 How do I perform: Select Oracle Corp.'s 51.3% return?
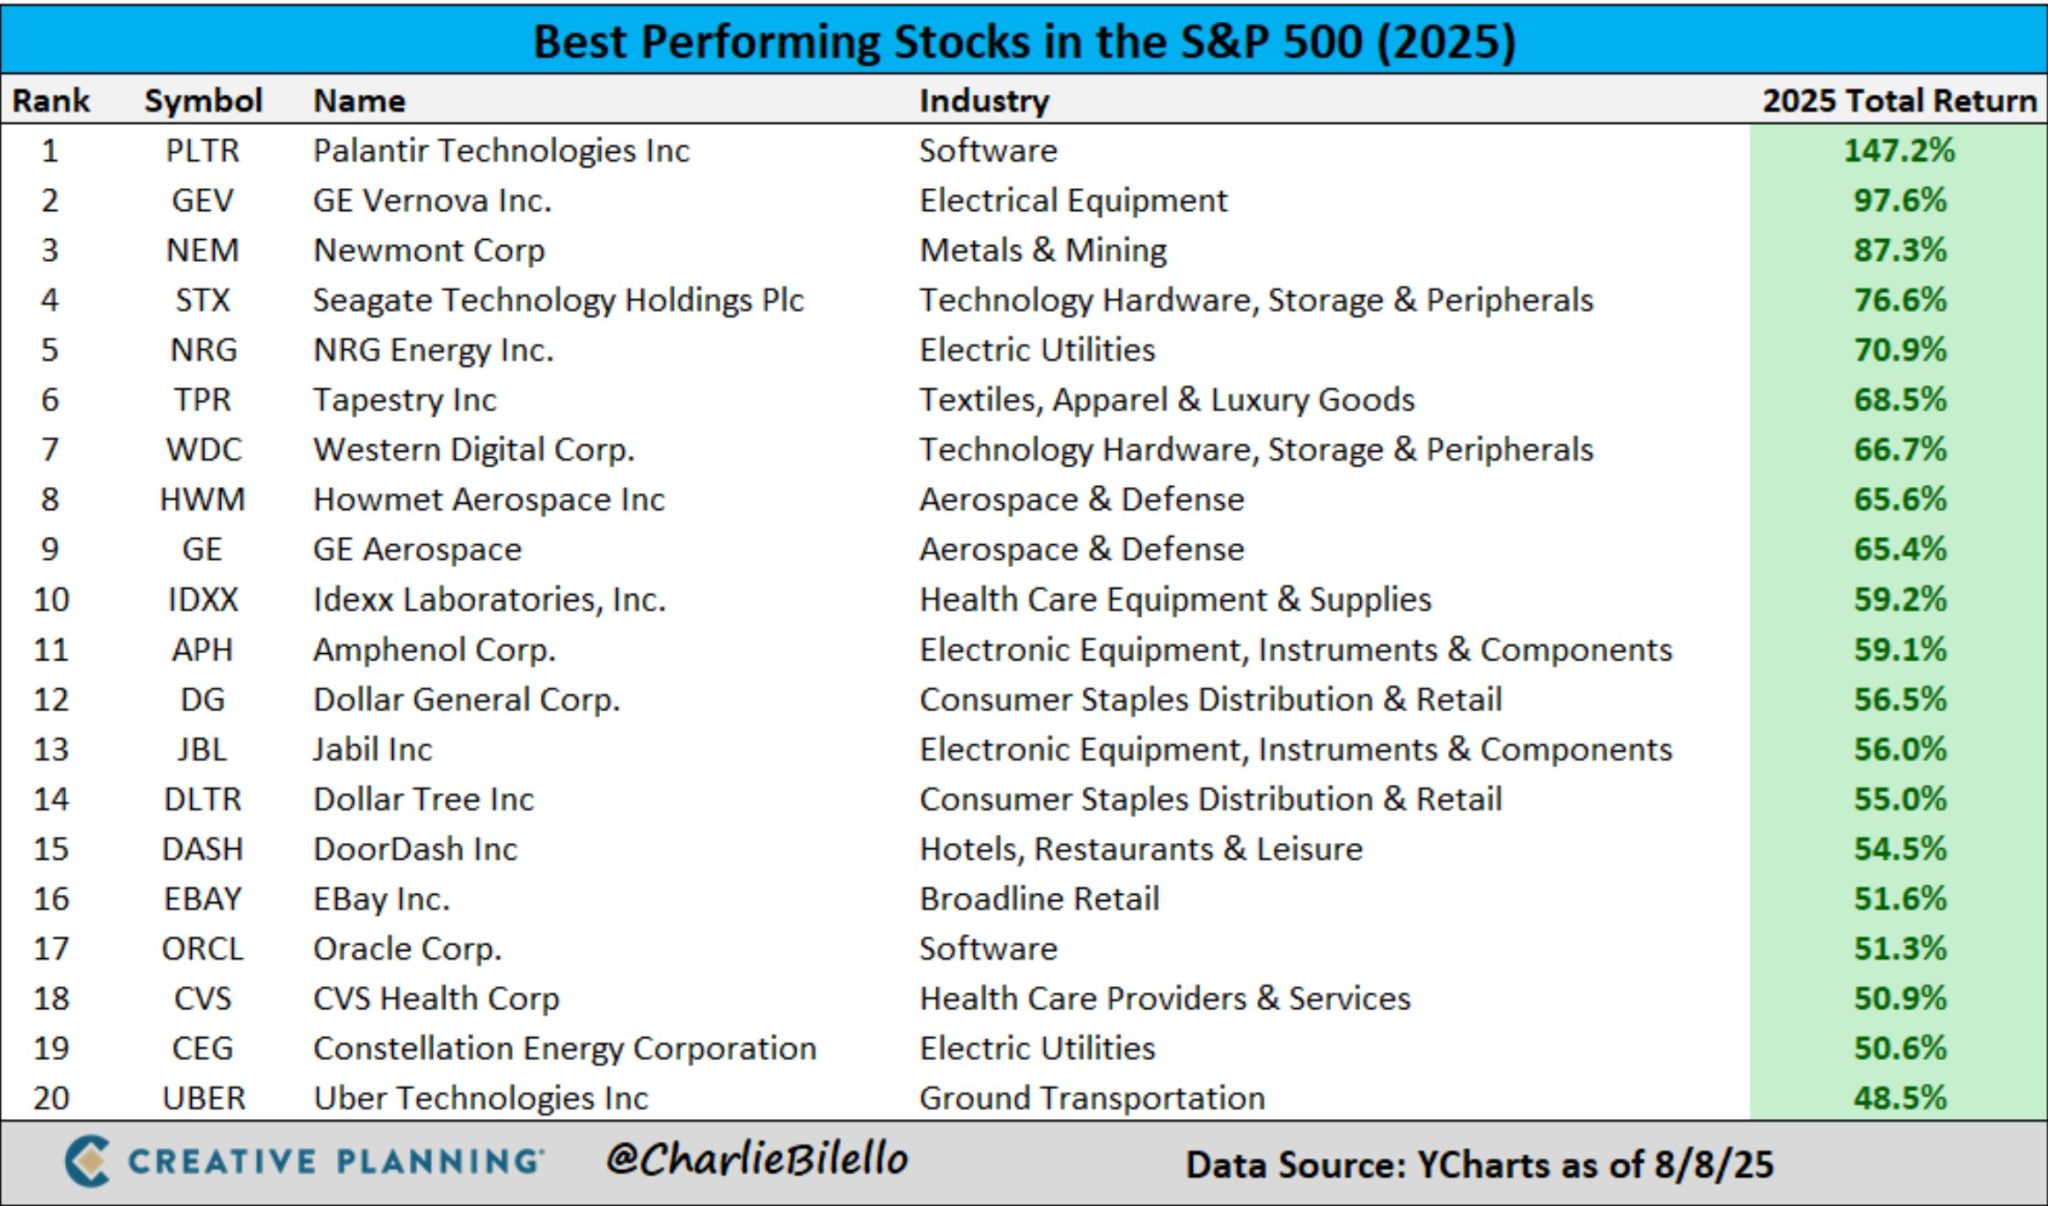[1899, 948]
